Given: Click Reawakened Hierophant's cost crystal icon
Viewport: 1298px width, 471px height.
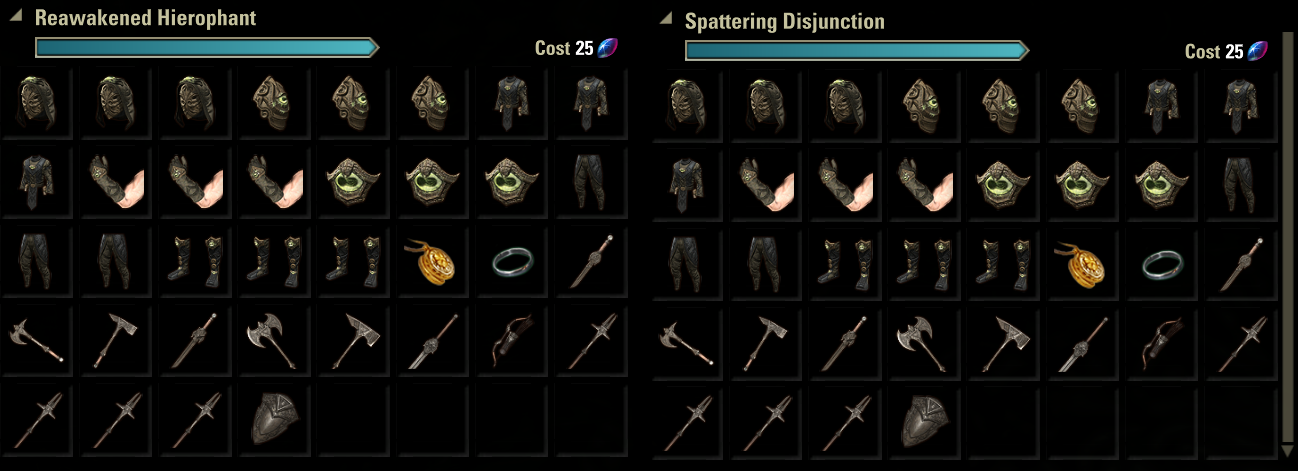Looking at the screenshot, I should pos(608,48).
